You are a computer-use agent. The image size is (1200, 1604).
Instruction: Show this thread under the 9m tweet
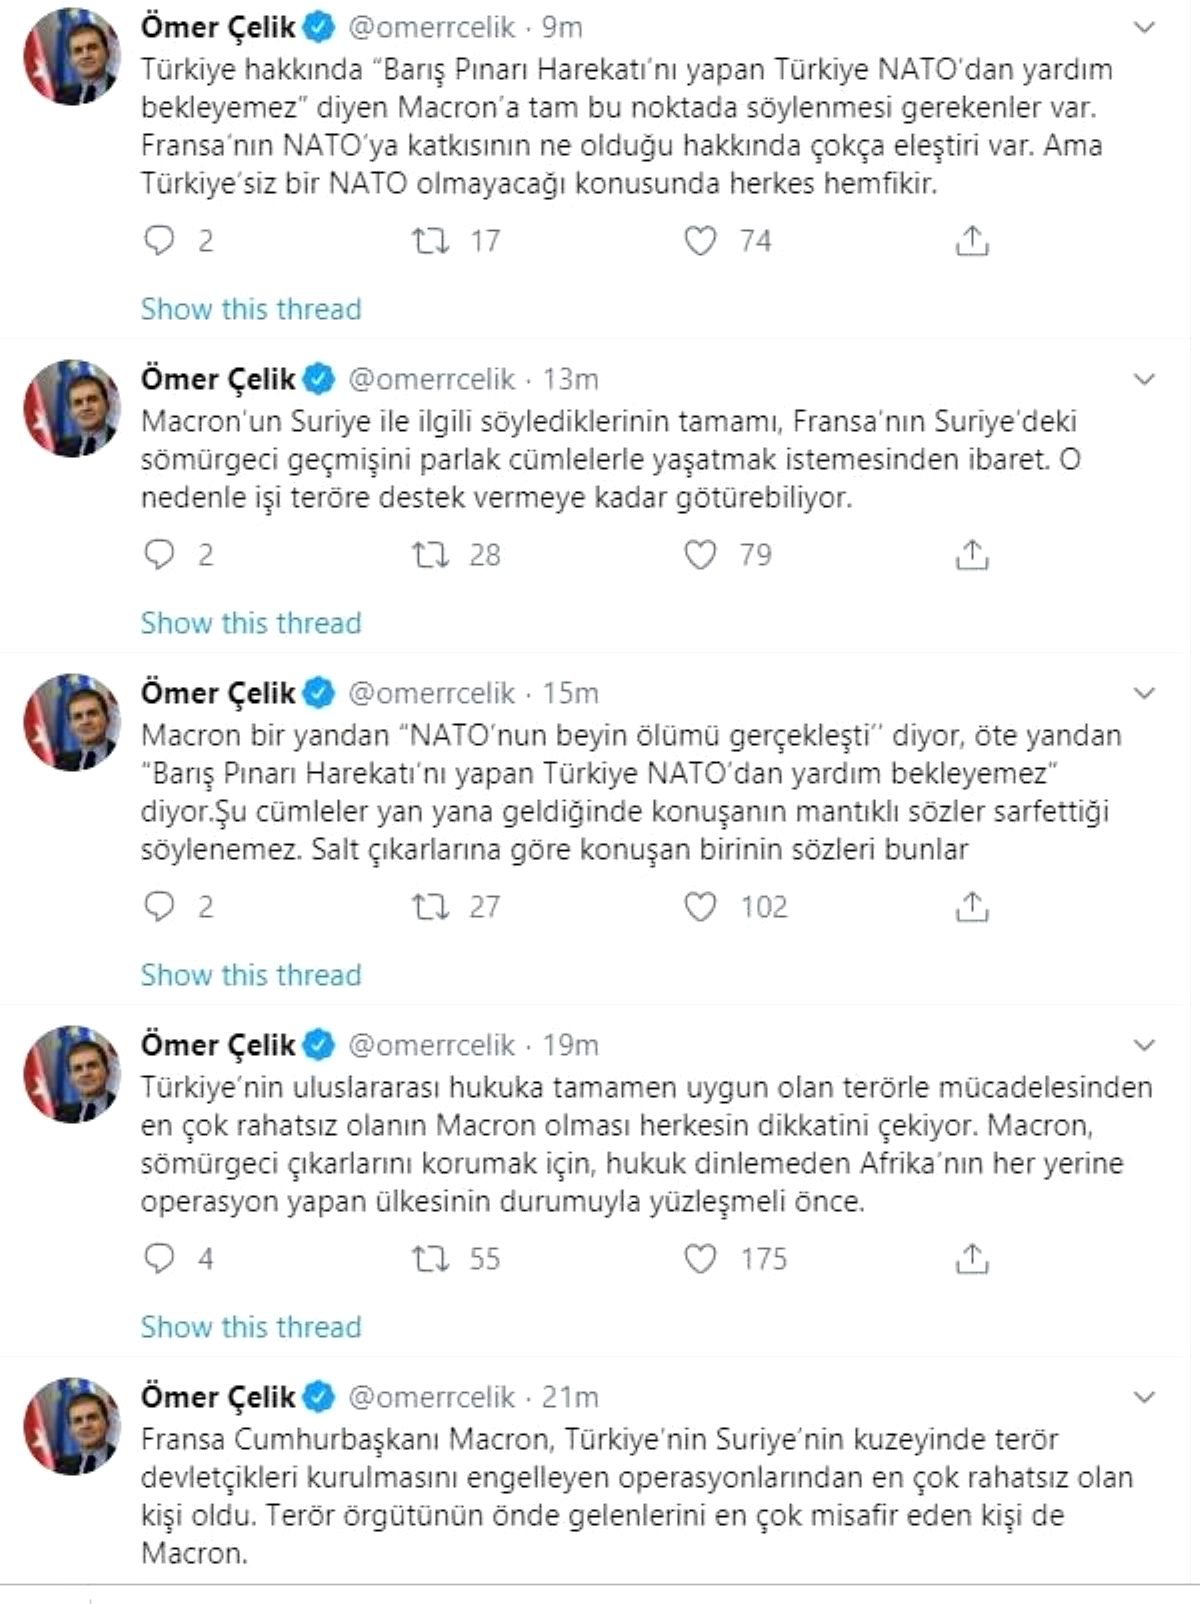click(251, 309)
